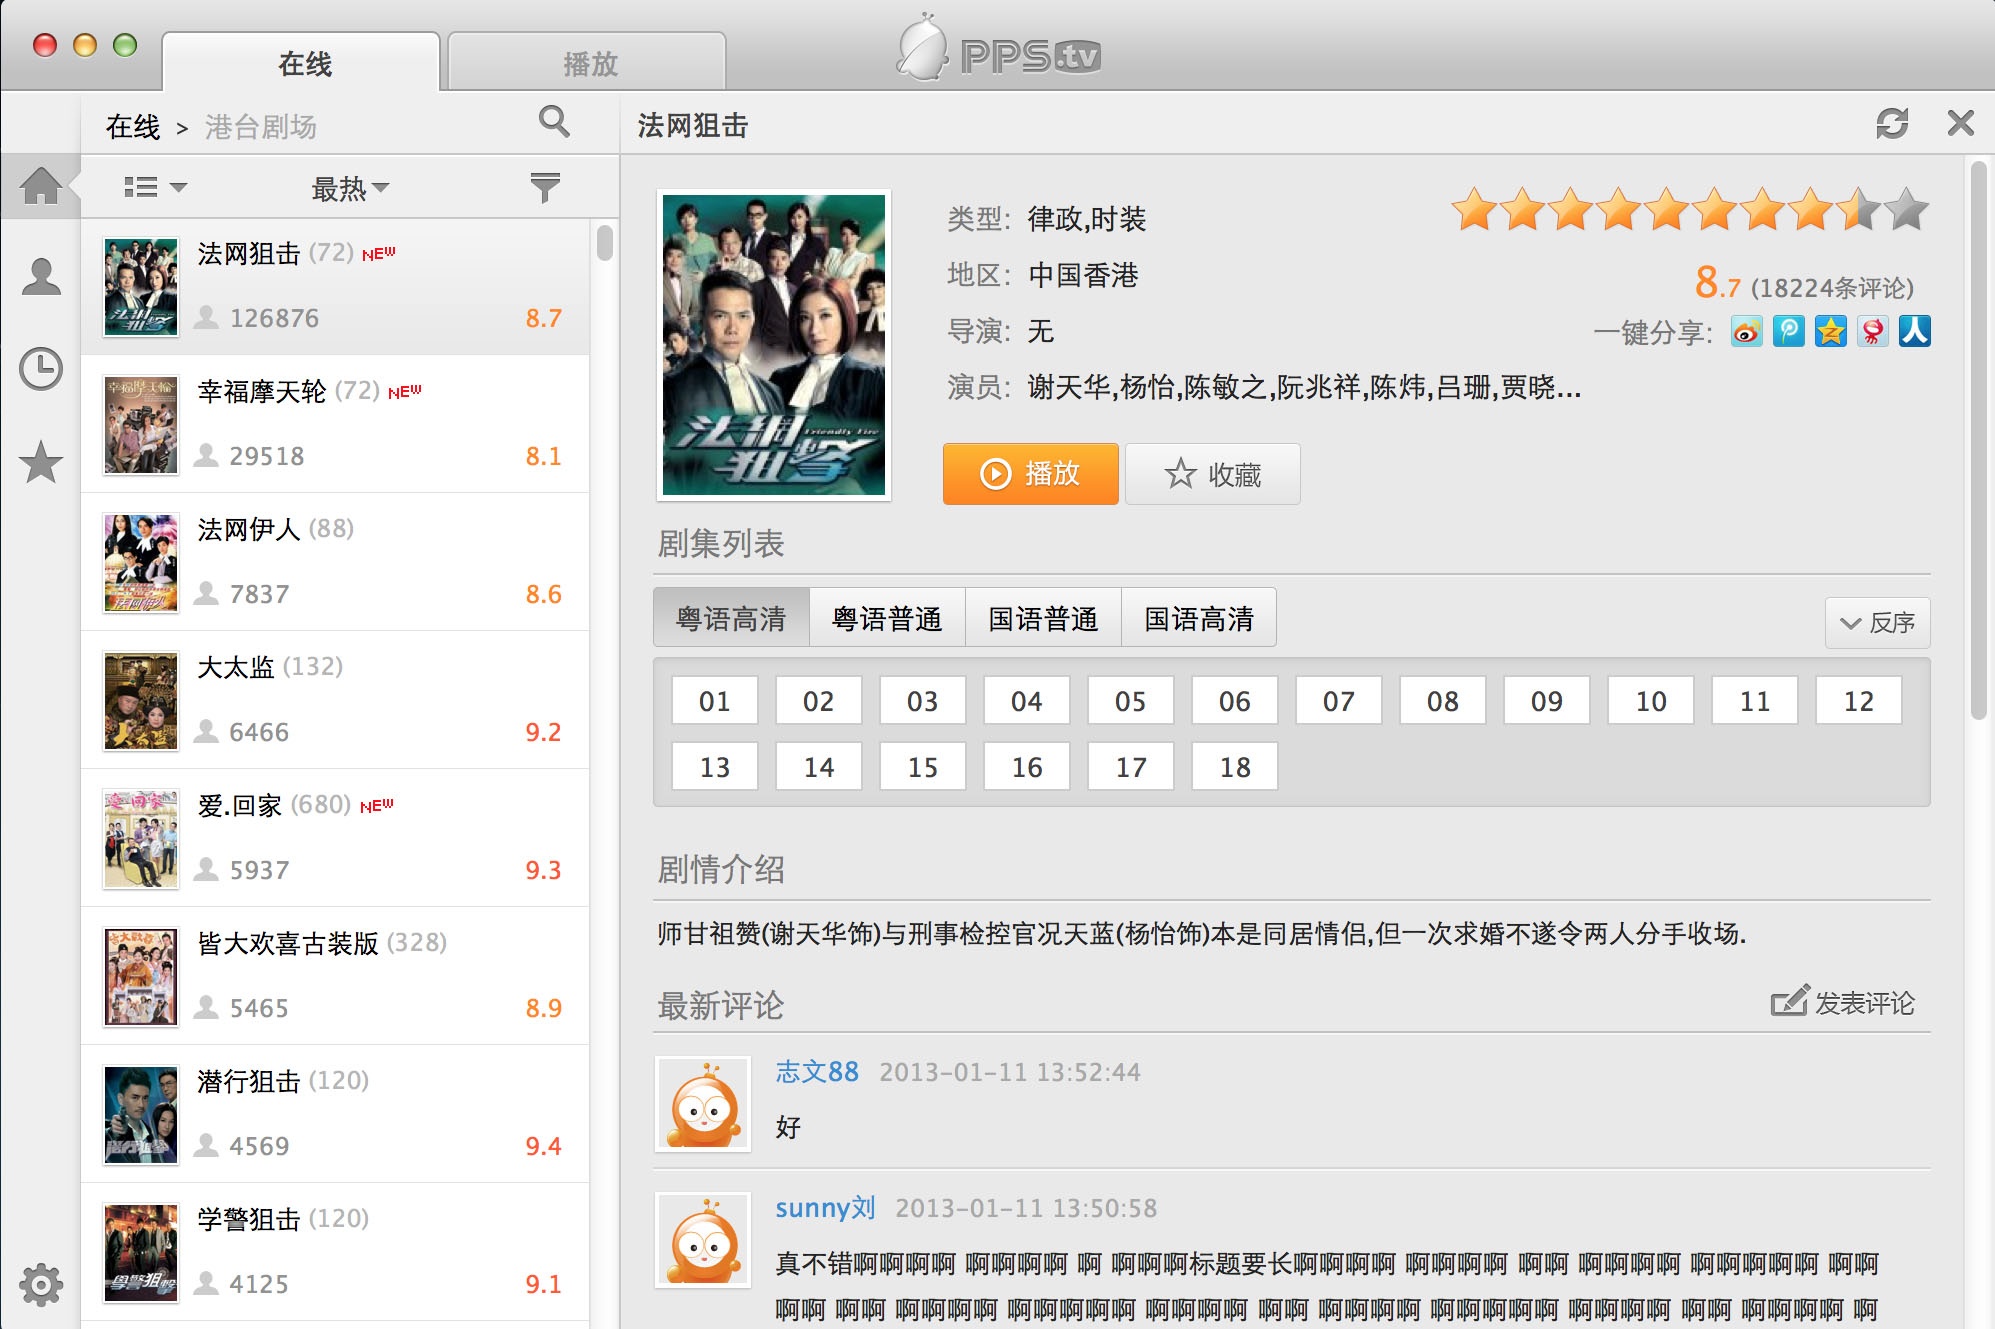1995x1329 pixels.
Task: Open the search magnifier
Action: (555, 122)
